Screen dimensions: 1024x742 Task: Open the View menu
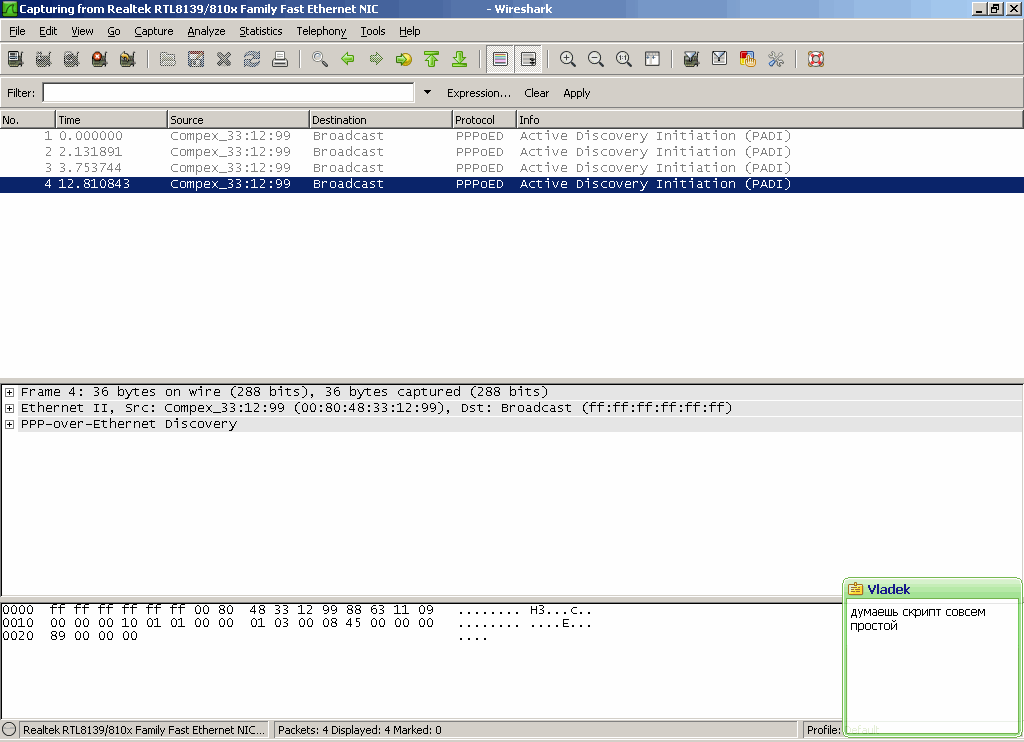[x=82, y=31]
